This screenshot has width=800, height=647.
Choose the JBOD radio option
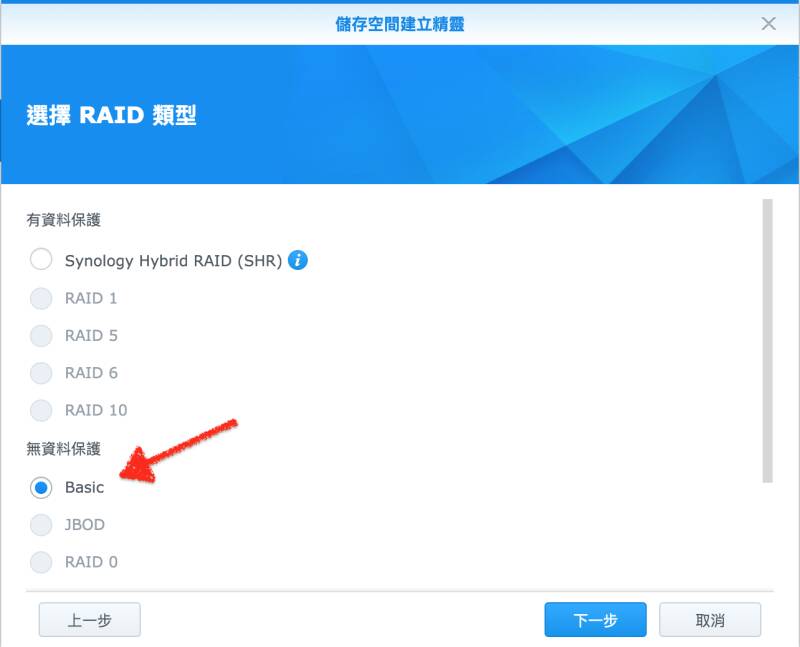click(x=41, y=525)
